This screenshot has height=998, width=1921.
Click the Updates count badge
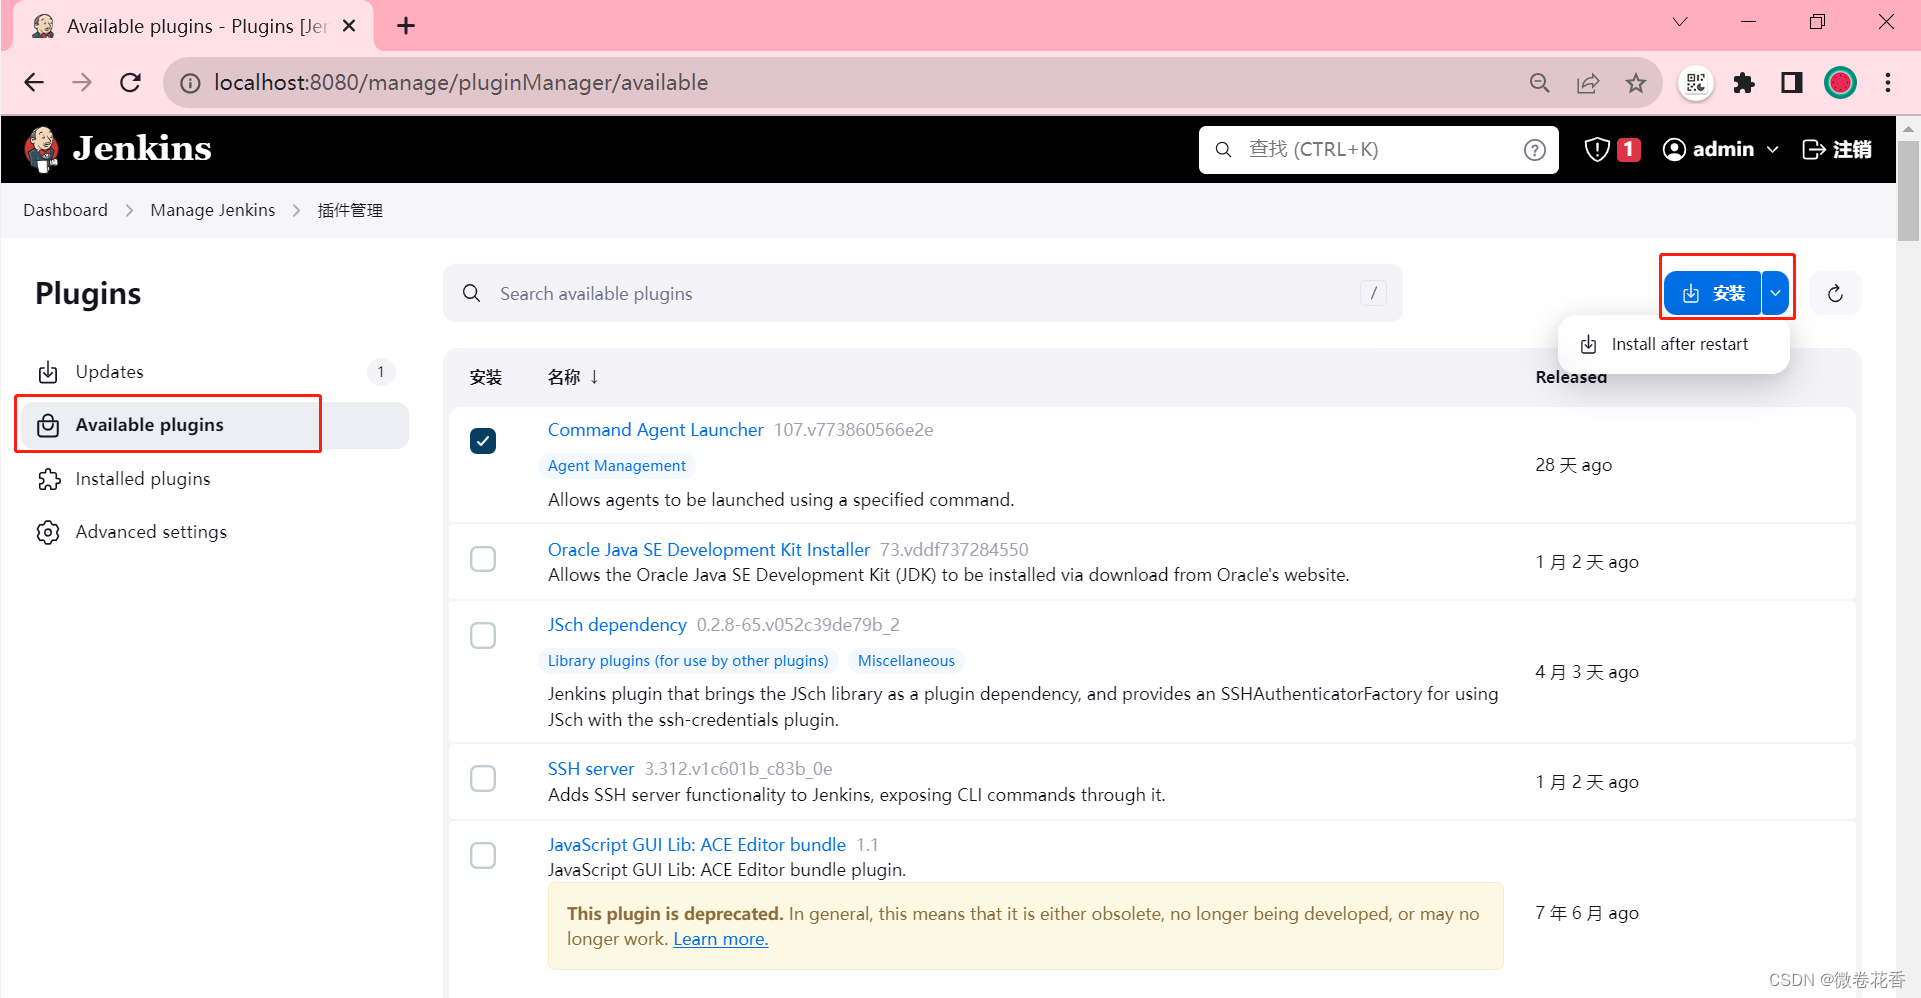[381, 372]
